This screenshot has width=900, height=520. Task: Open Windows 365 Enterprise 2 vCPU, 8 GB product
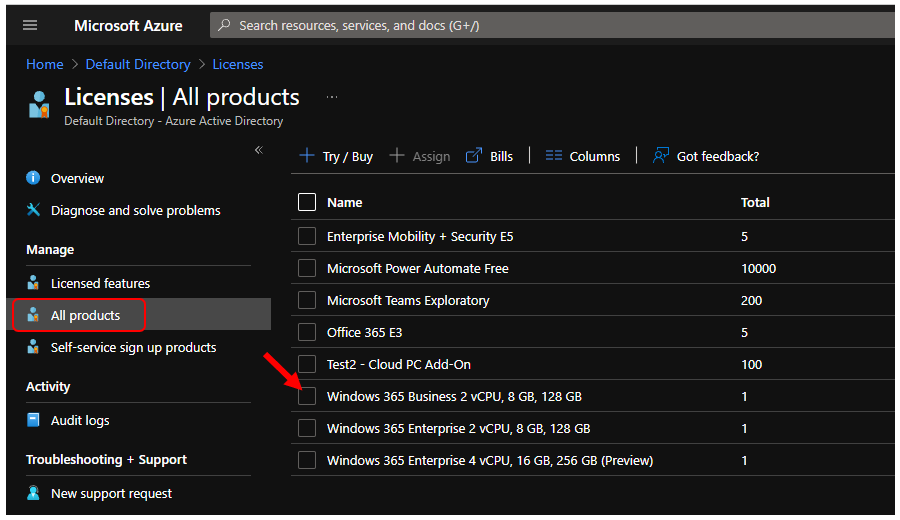[458, 429]
